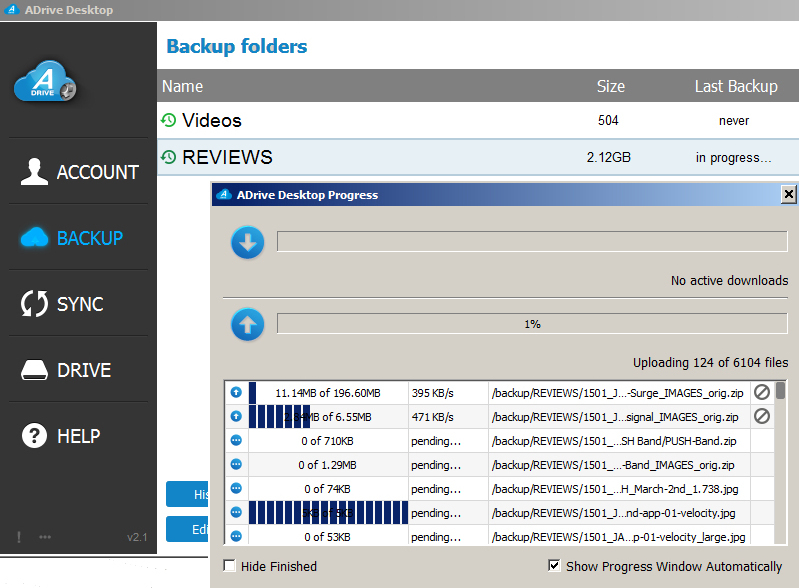Image resolution: width=799 pixels, height=588 pixels.
Task: Open the DRIVE section
Action: coord(79,370)
